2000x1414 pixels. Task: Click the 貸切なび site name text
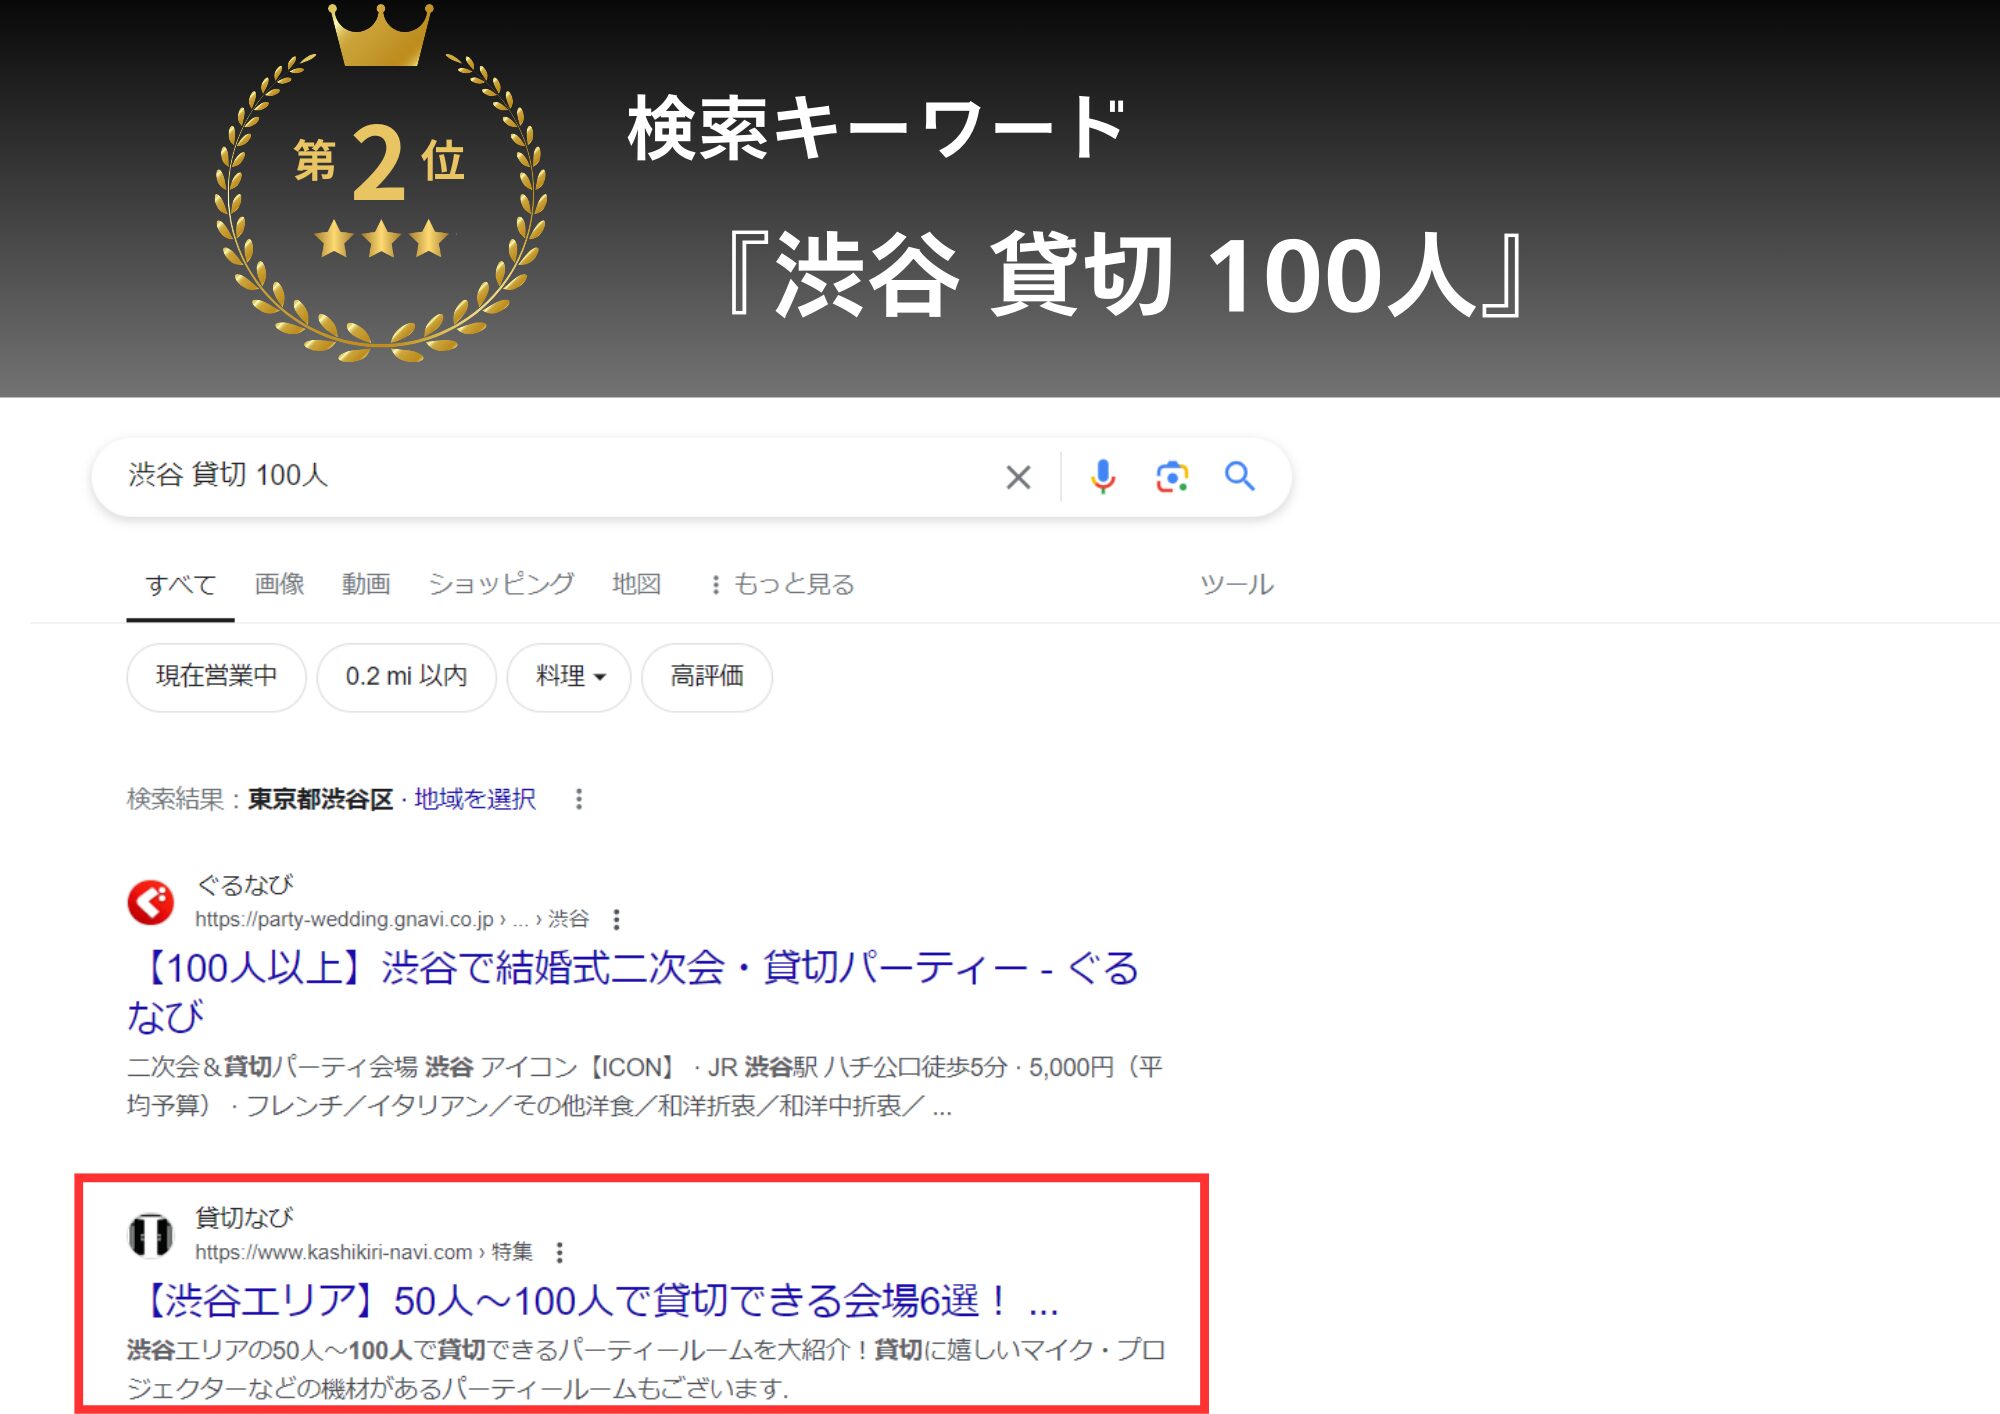point(244,1218)
